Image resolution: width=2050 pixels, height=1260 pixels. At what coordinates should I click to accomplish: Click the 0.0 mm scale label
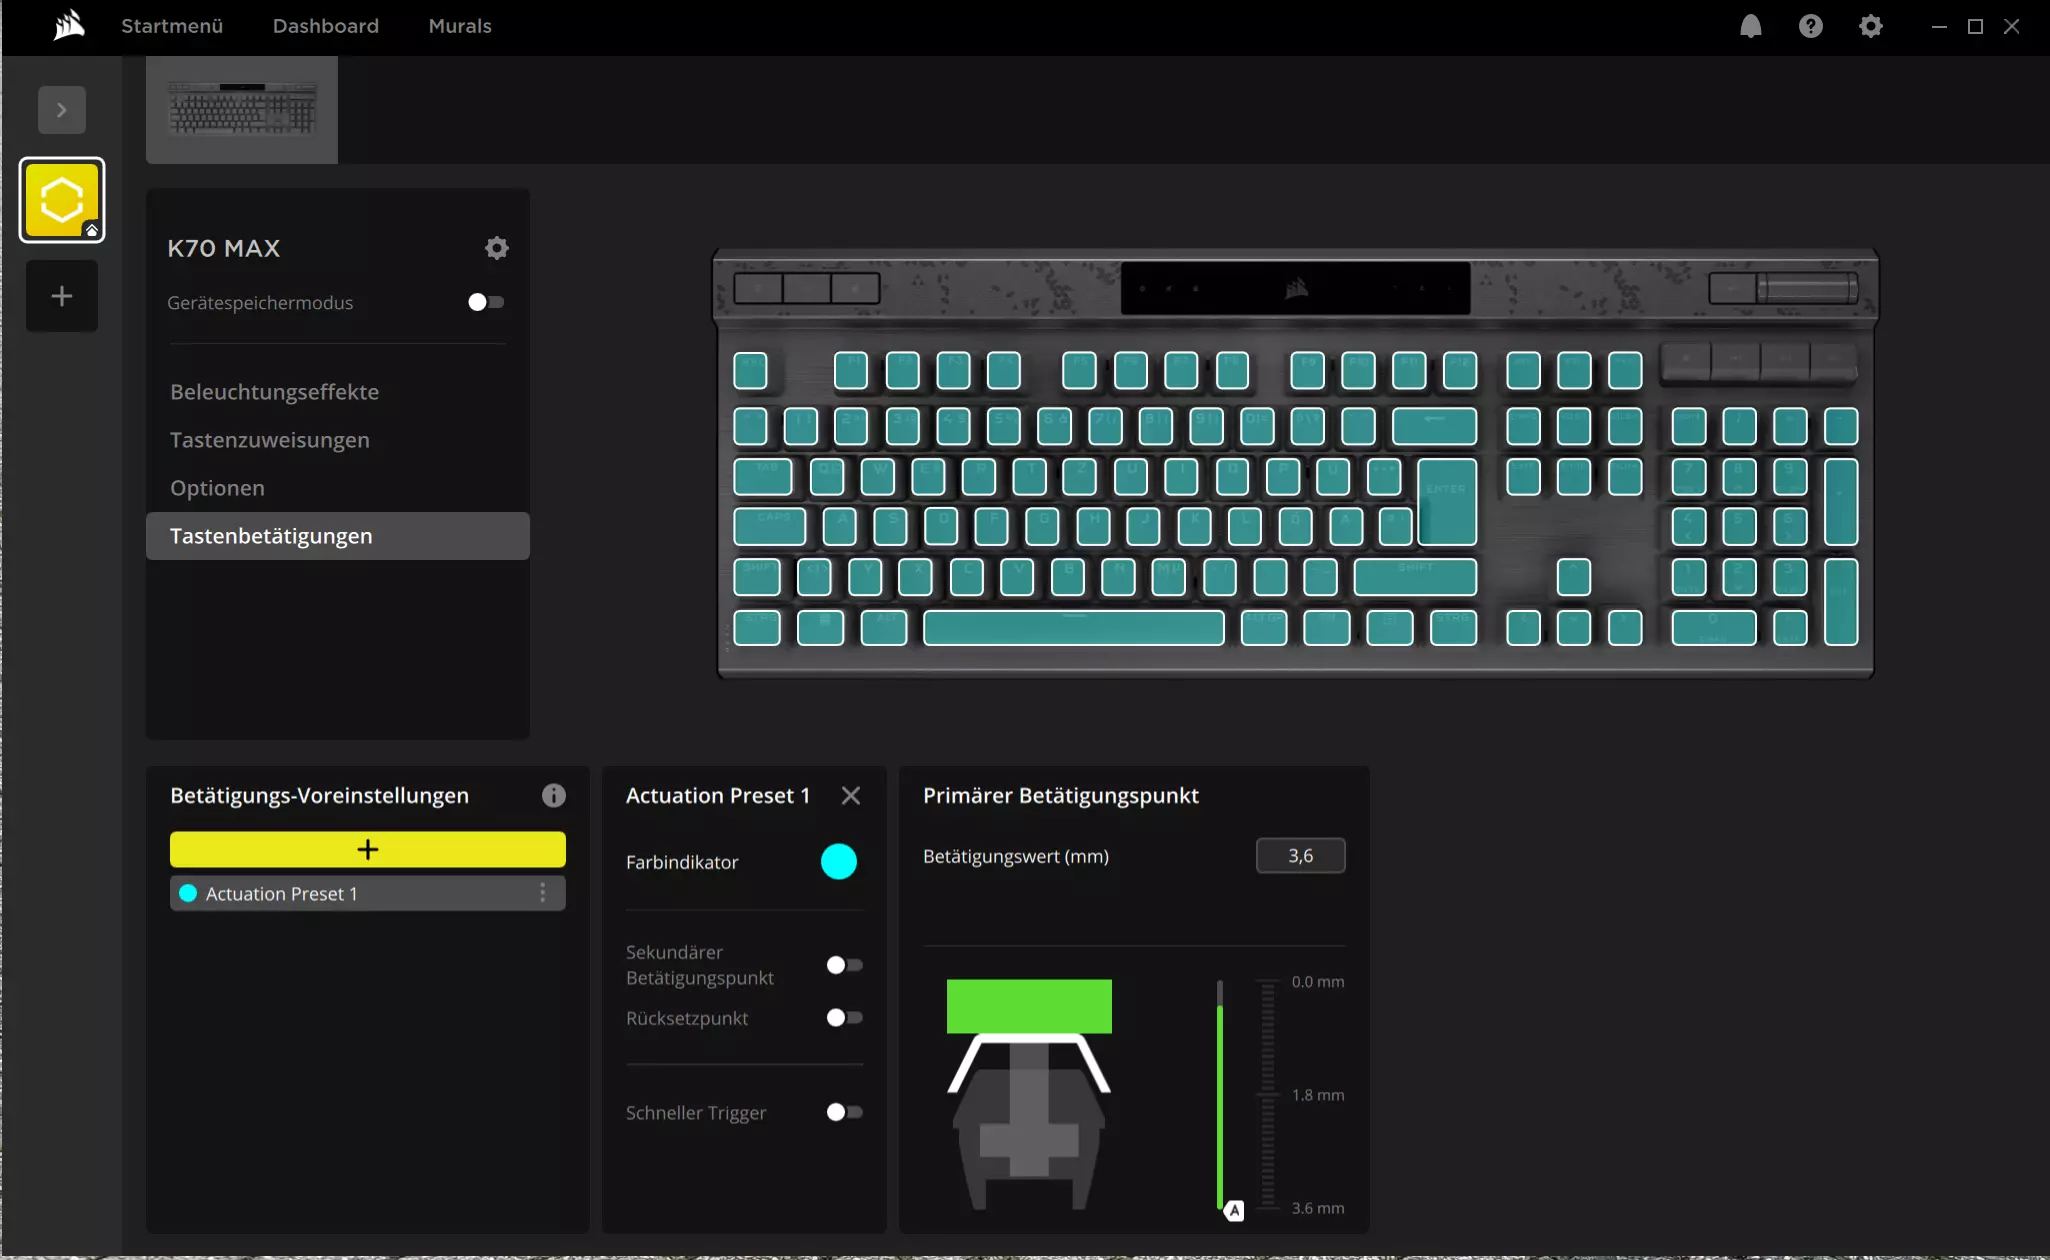pyautogui.click(x=1318, y=982)
